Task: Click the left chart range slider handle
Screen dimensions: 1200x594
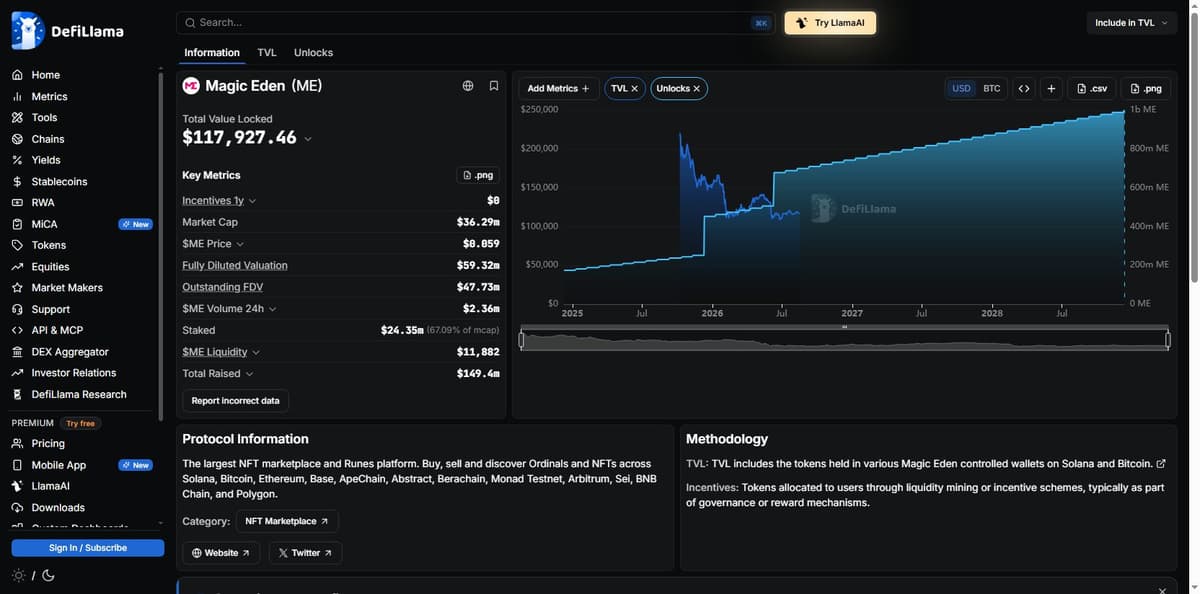Action: pyautogui.click(x=522, y=340)
